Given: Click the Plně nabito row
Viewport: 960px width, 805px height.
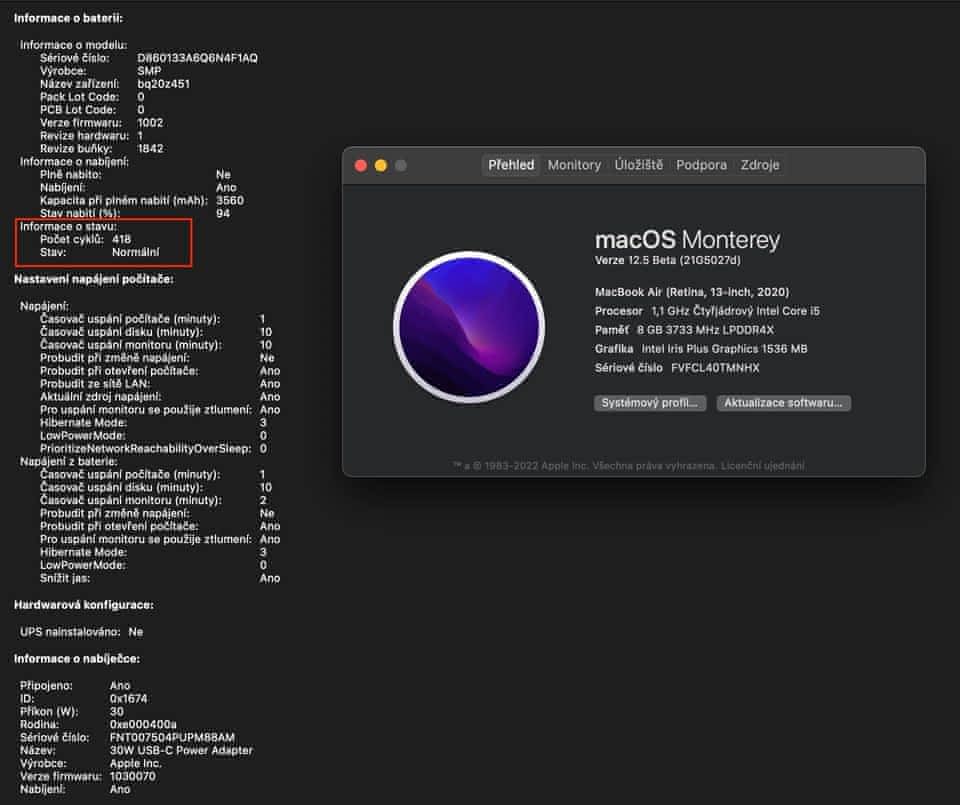Looking at the screenshot, I should (x=135, y=174).
